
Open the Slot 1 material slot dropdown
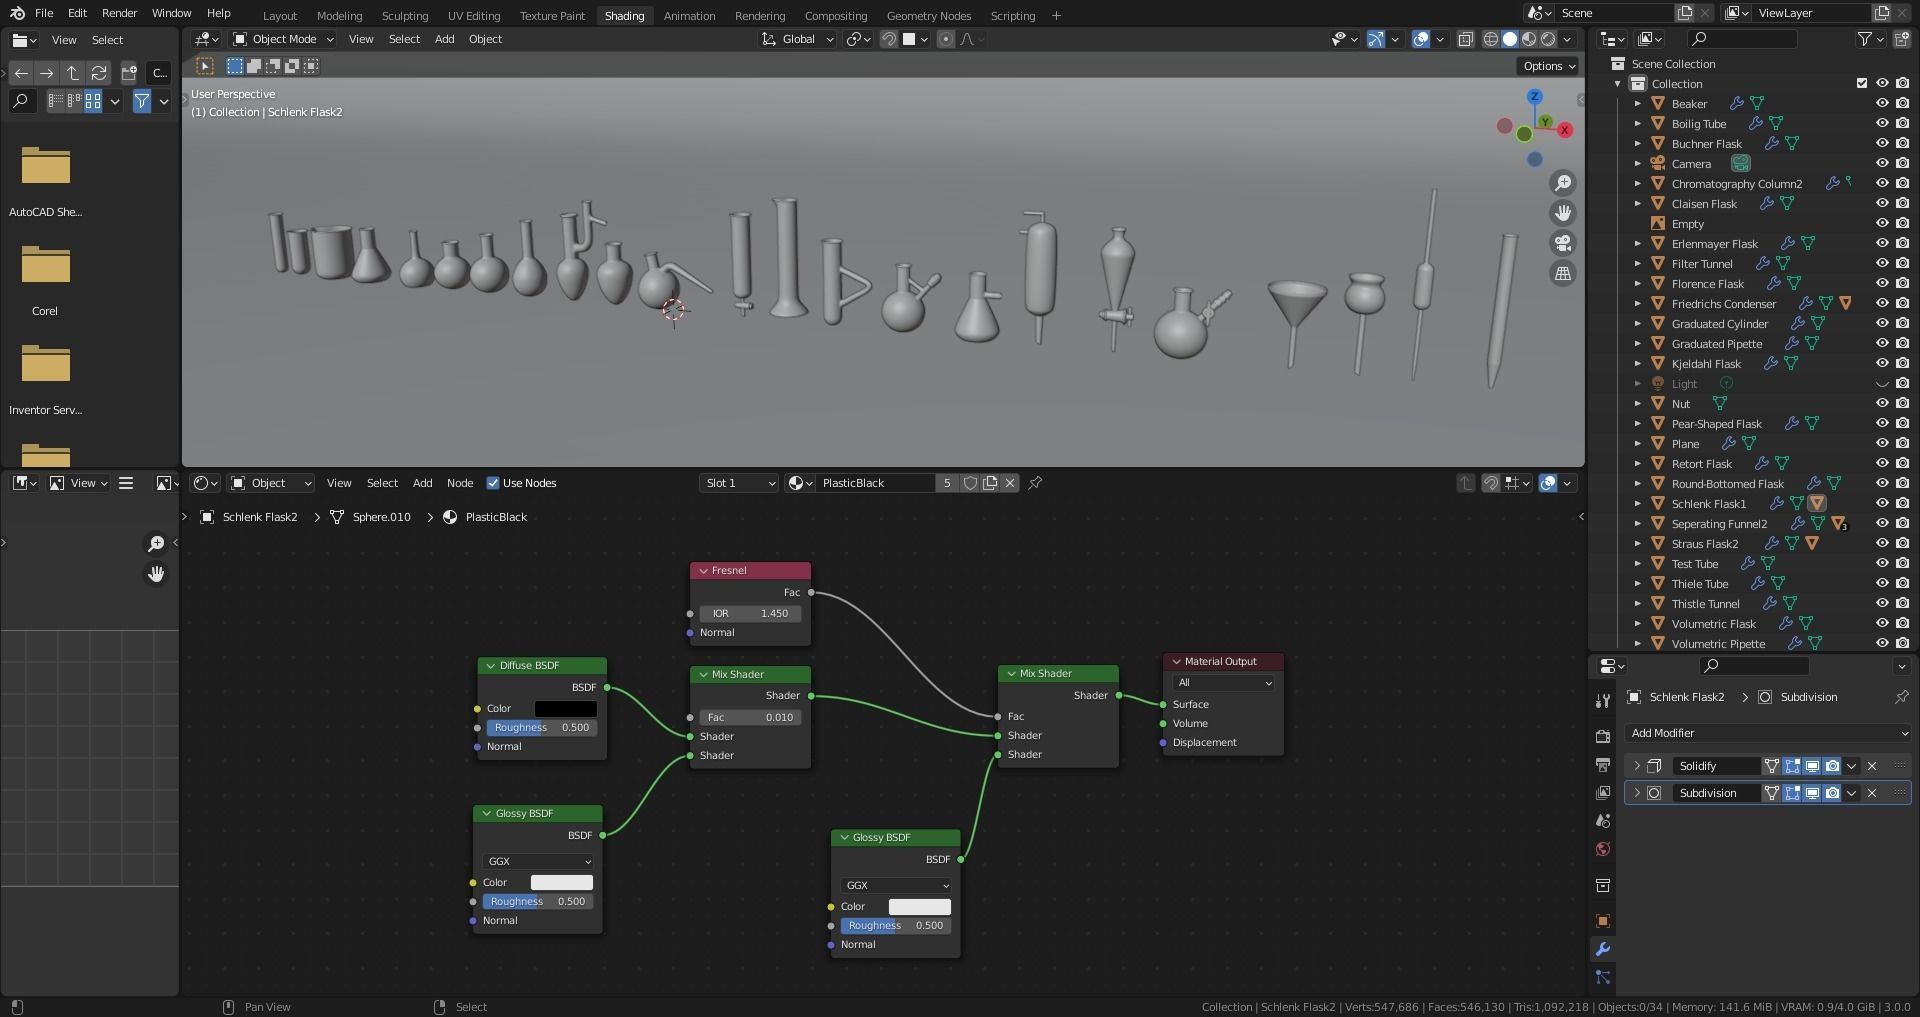(x=739, y=483)
